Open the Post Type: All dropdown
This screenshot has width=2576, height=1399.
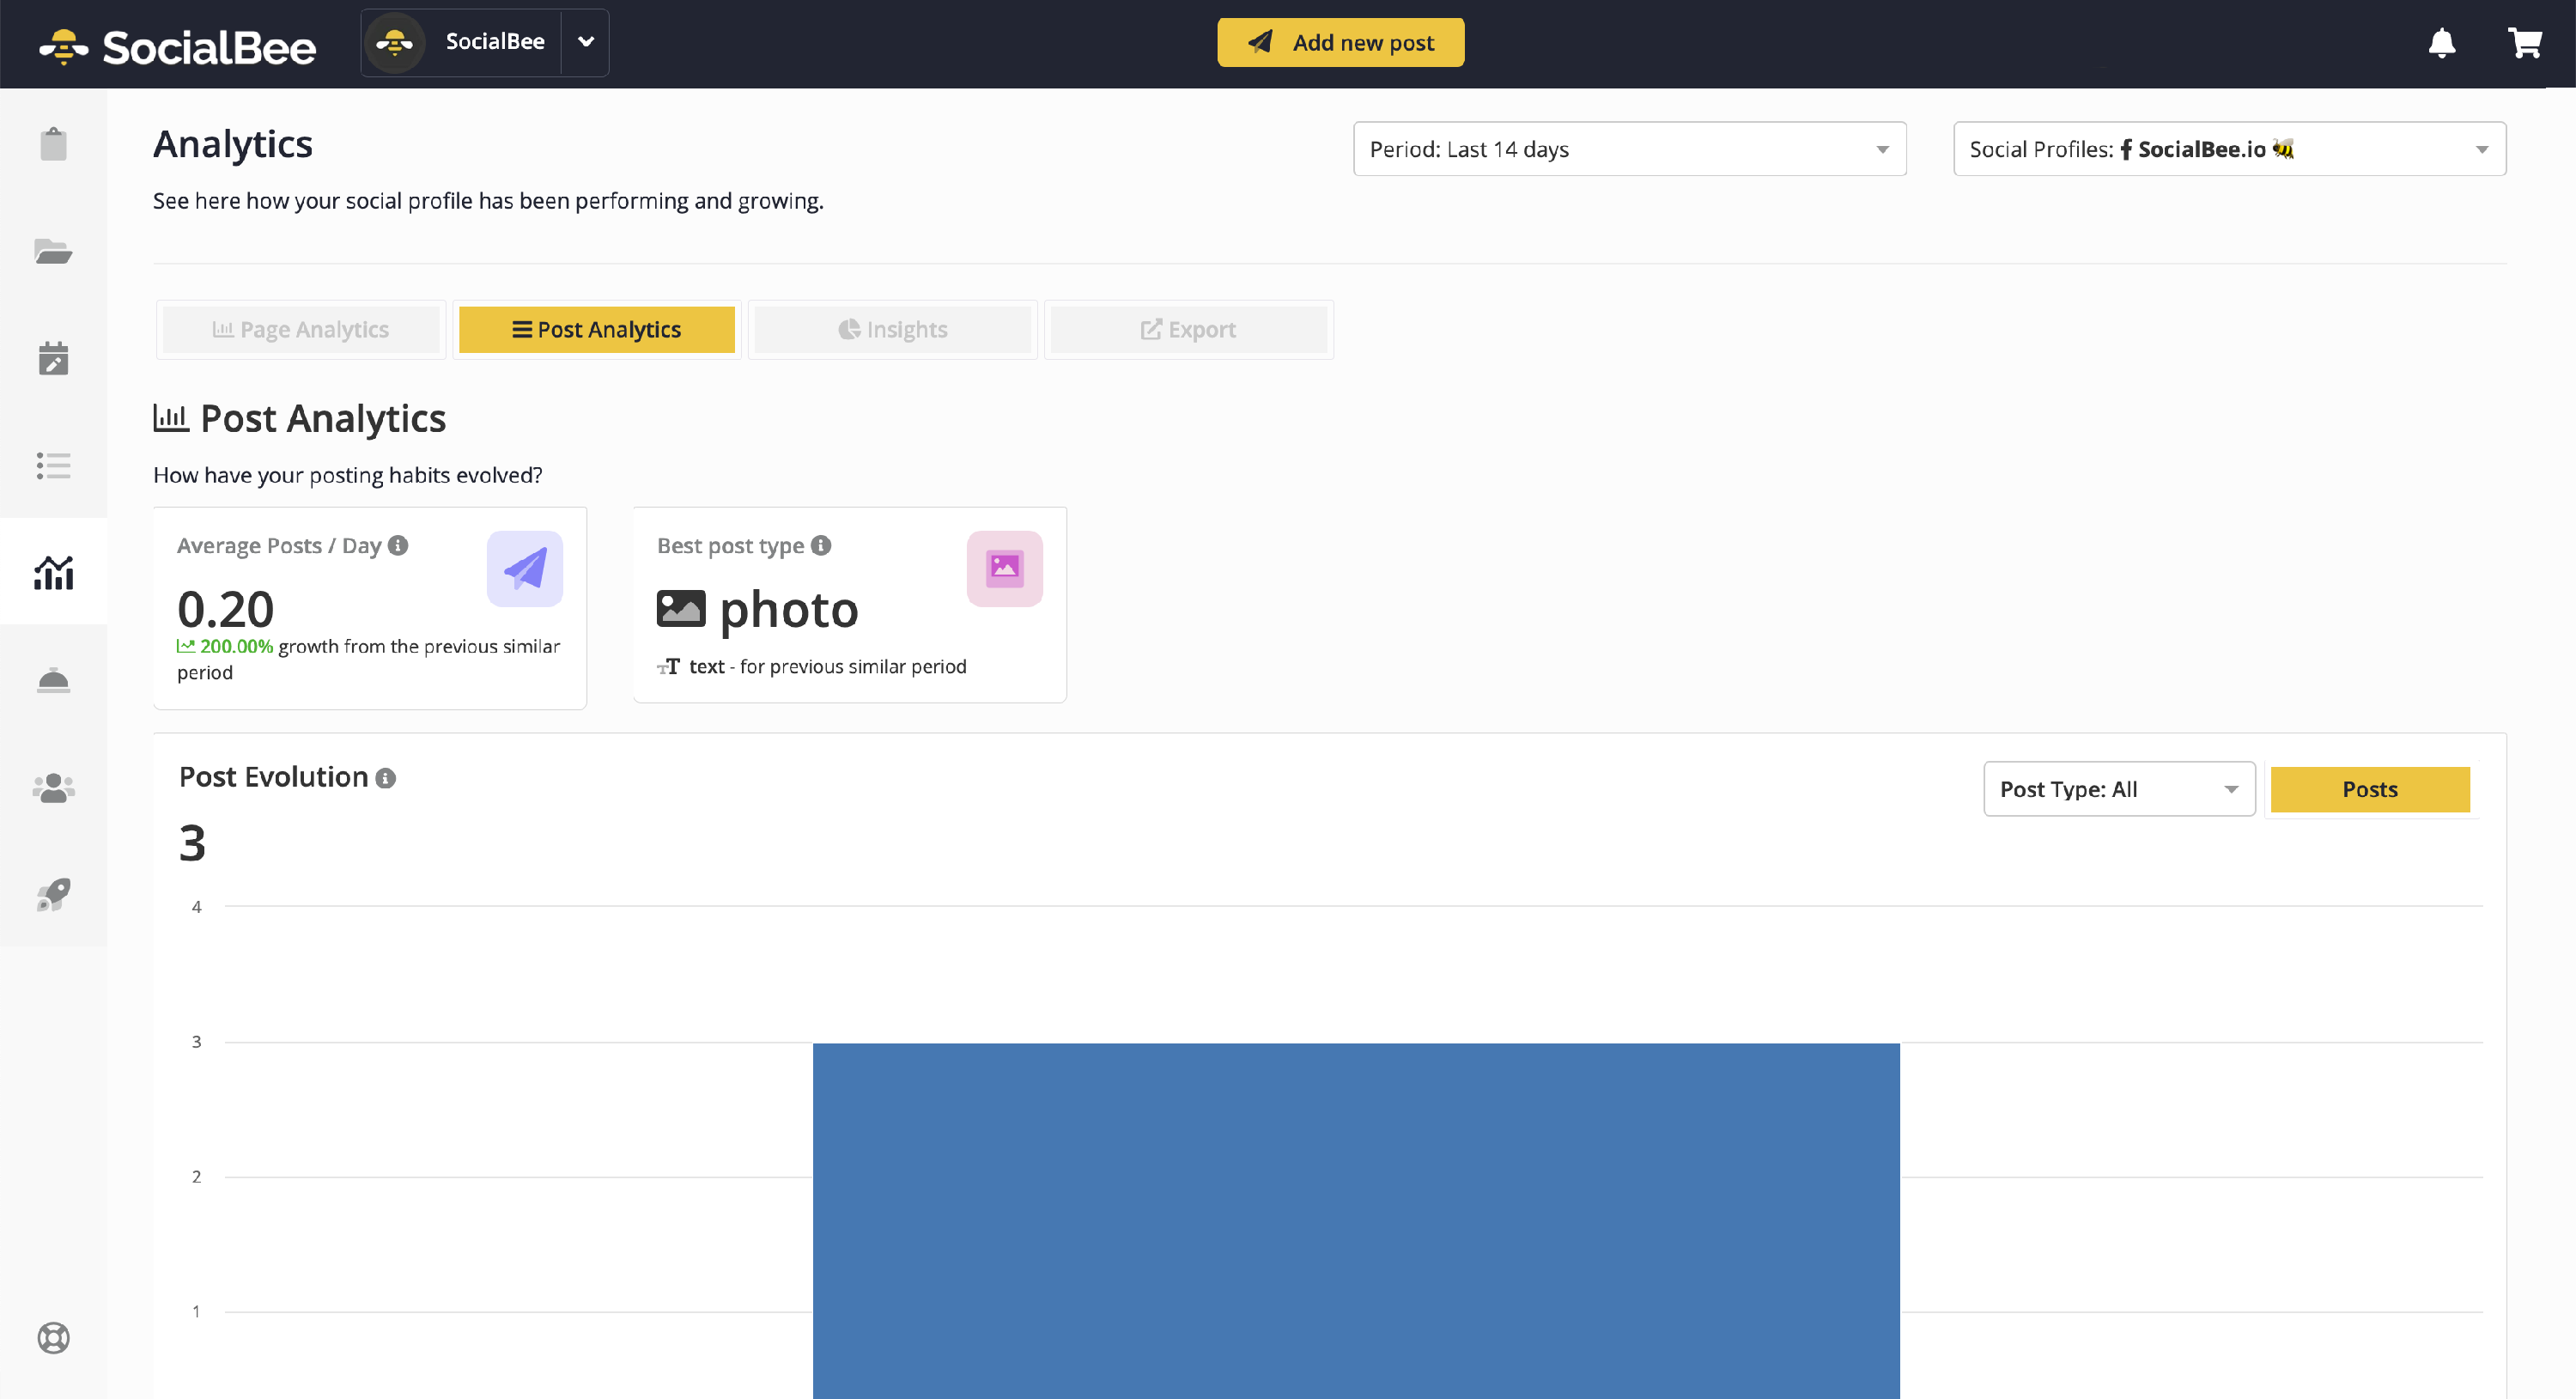(2119, 789)
